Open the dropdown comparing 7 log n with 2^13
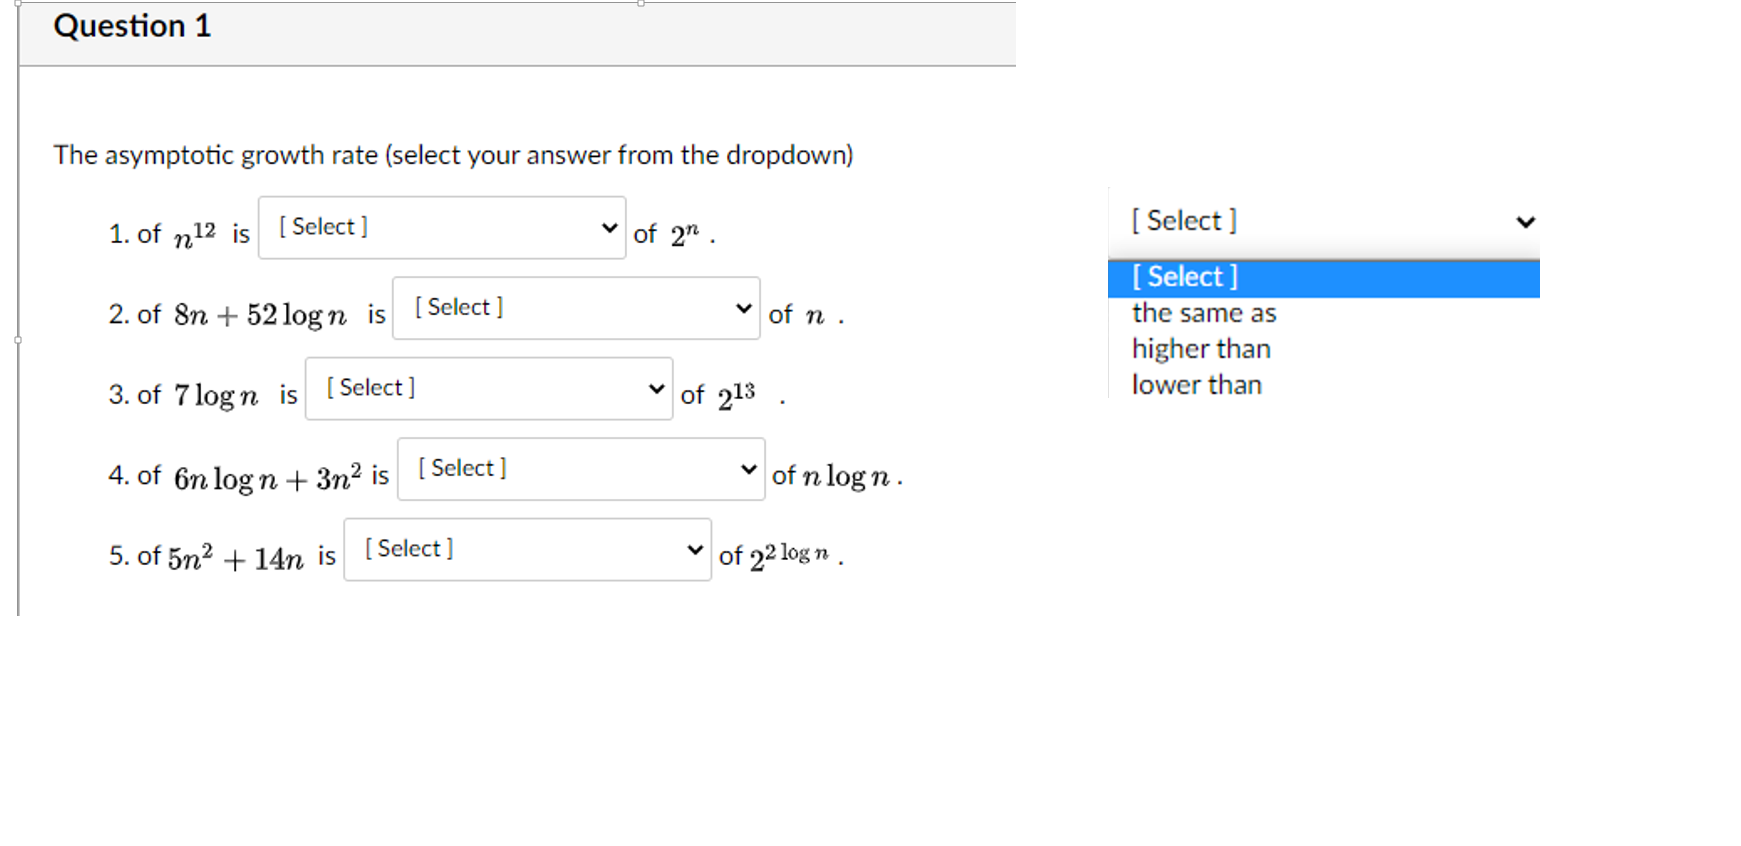The image size is (1741, 846). [x=488, y=389]
